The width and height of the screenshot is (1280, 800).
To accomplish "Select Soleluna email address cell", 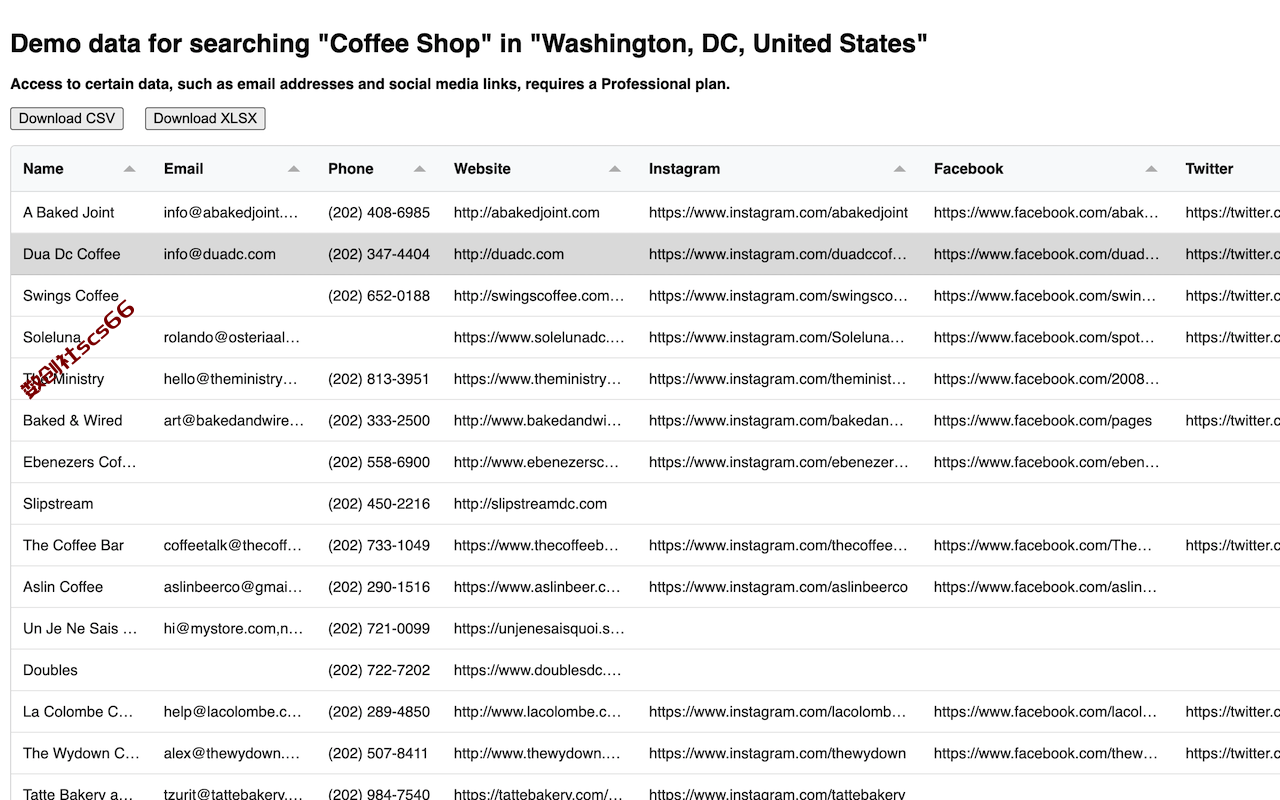I will click(232, 338).
